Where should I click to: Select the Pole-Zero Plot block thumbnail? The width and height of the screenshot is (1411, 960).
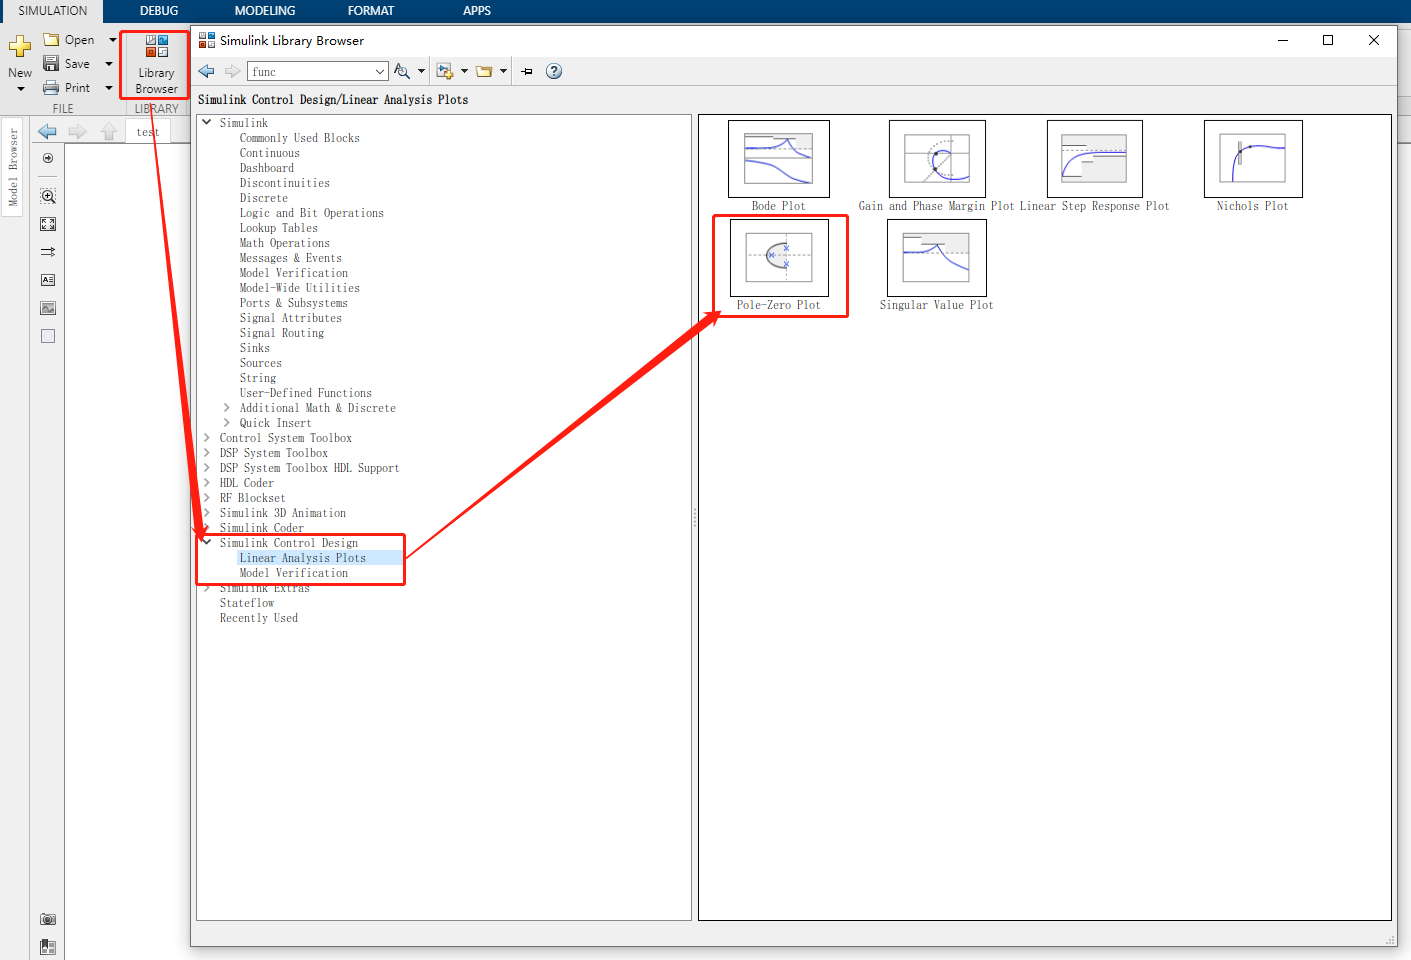[x=779, y=258]
